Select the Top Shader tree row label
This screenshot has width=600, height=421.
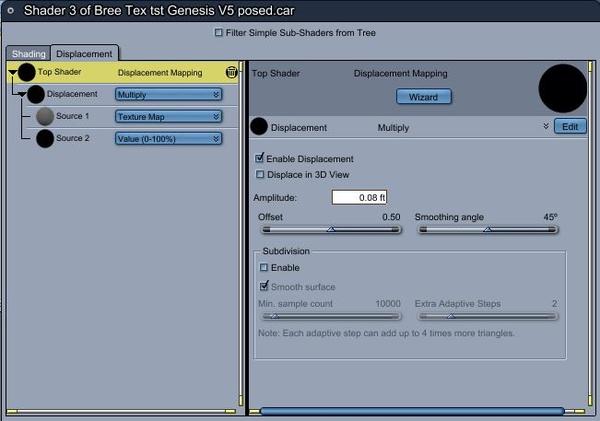pyautogui.click(x=59, y=72)
